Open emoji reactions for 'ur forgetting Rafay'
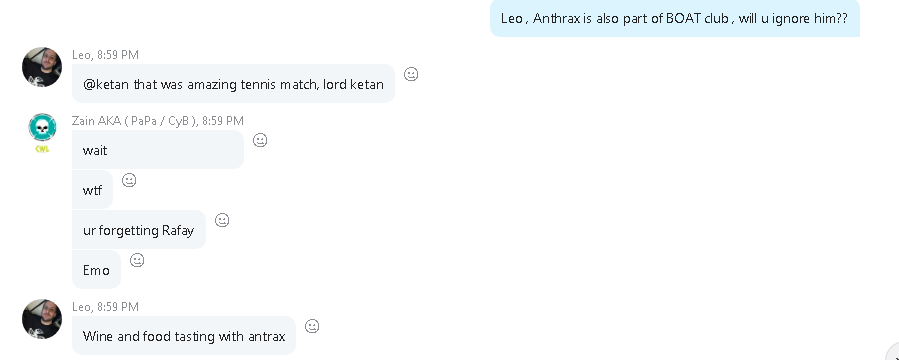 point(222,220)
